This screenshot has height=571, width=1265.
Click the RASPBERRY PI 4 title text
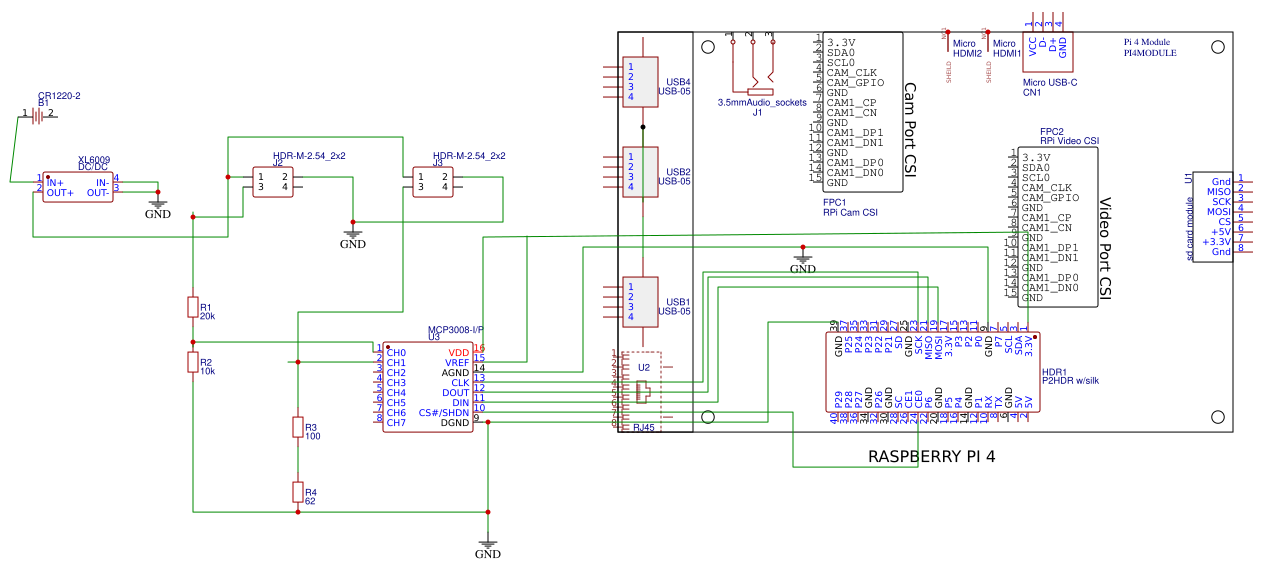point(932,456)
